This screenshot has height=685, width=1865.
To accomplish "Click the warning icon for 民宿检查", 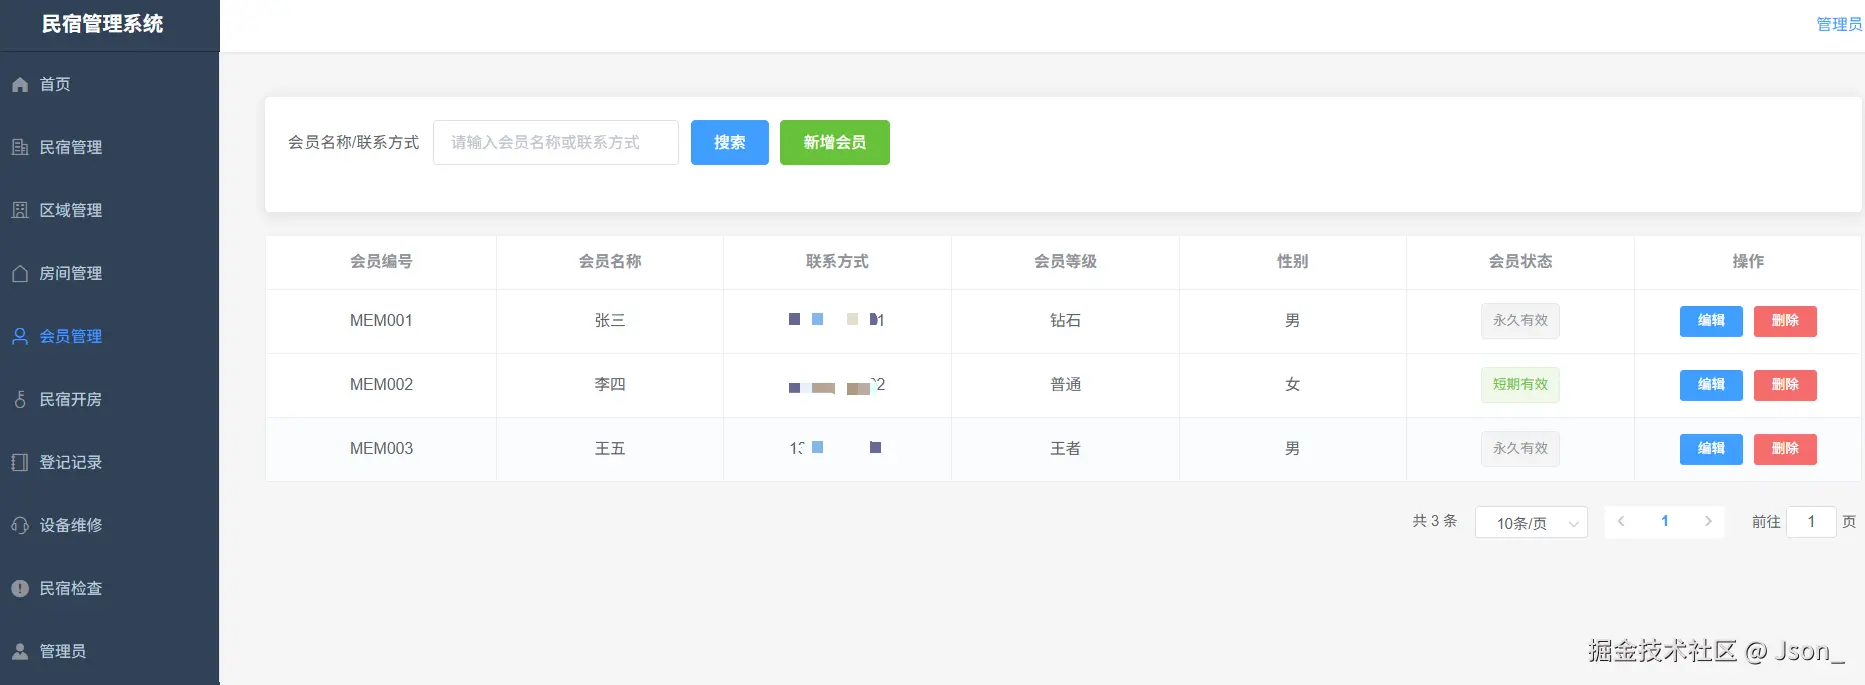I will (x=20, y=589).
